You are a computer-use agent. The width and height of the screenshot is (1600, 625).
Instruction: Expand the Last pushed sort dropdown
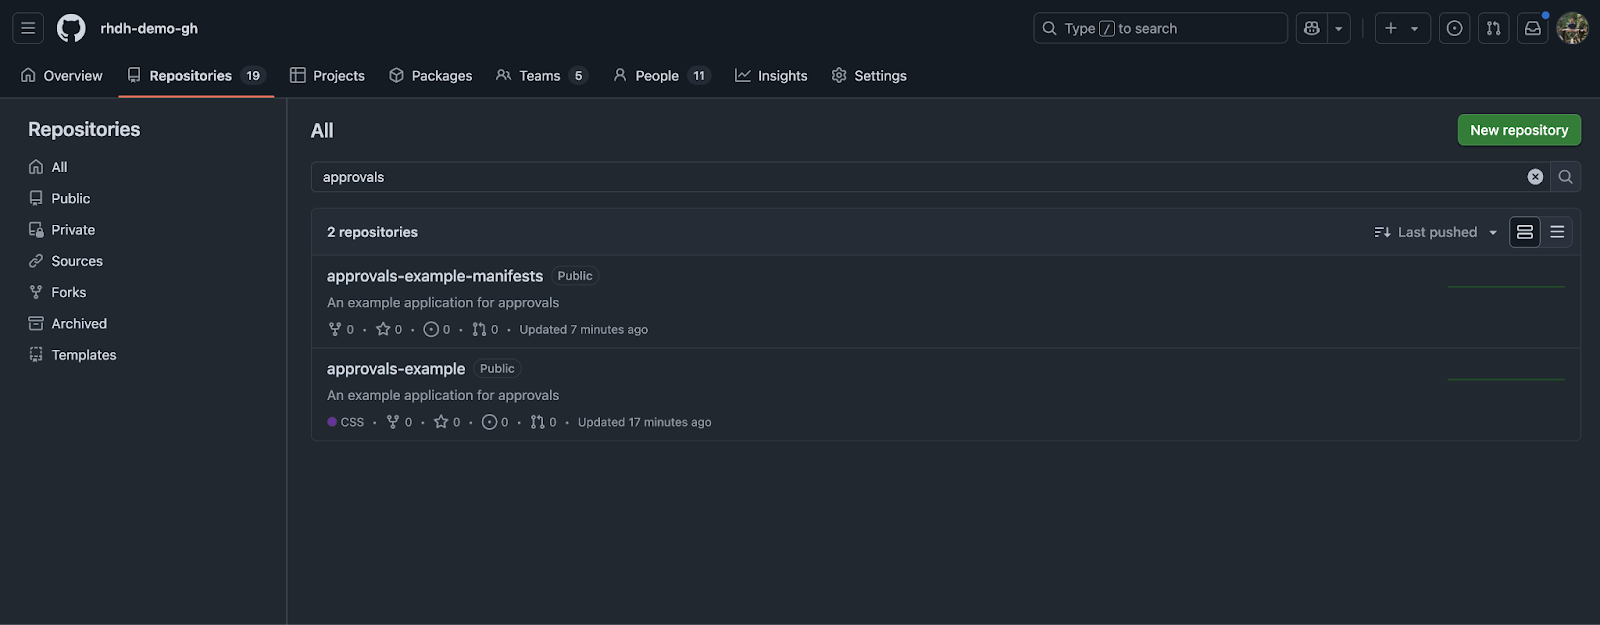(x=1436, y=232)
